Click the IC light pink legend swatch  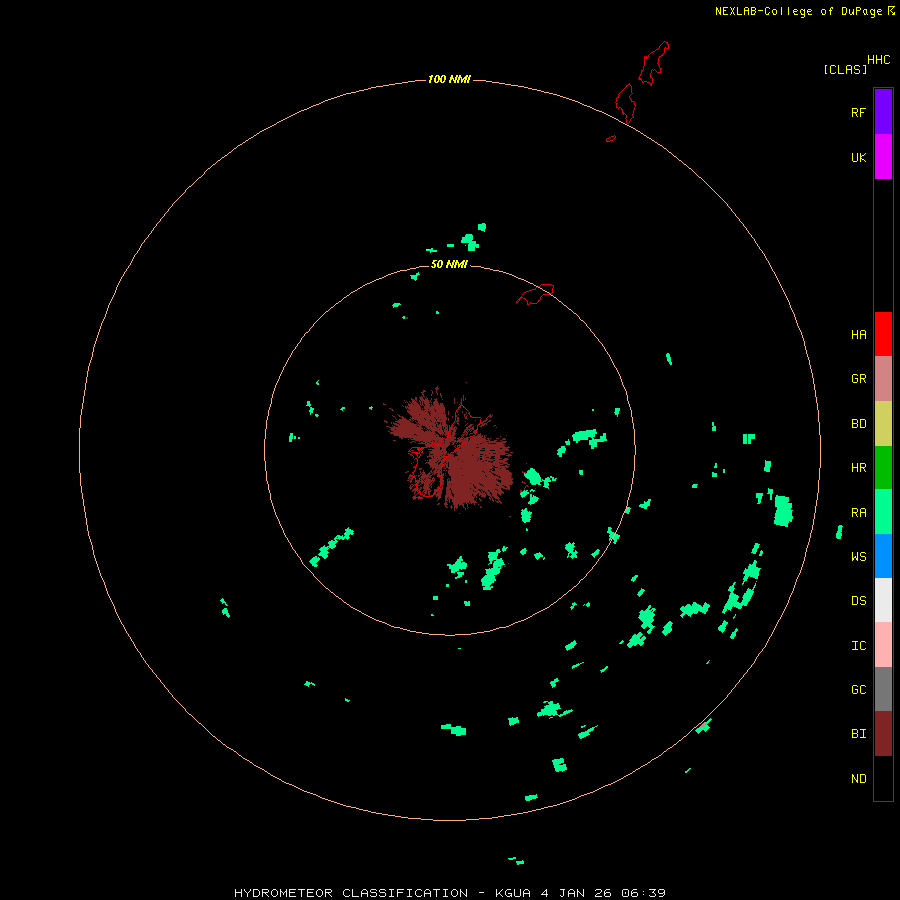coord(883,645)
